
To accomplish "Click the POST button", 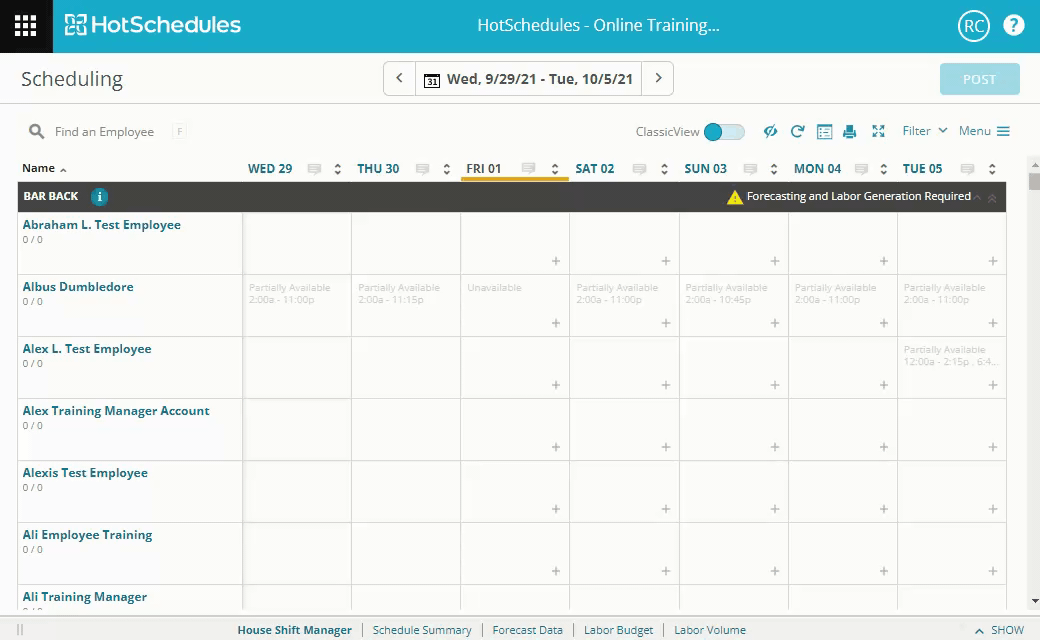I will tap(979, 79).
